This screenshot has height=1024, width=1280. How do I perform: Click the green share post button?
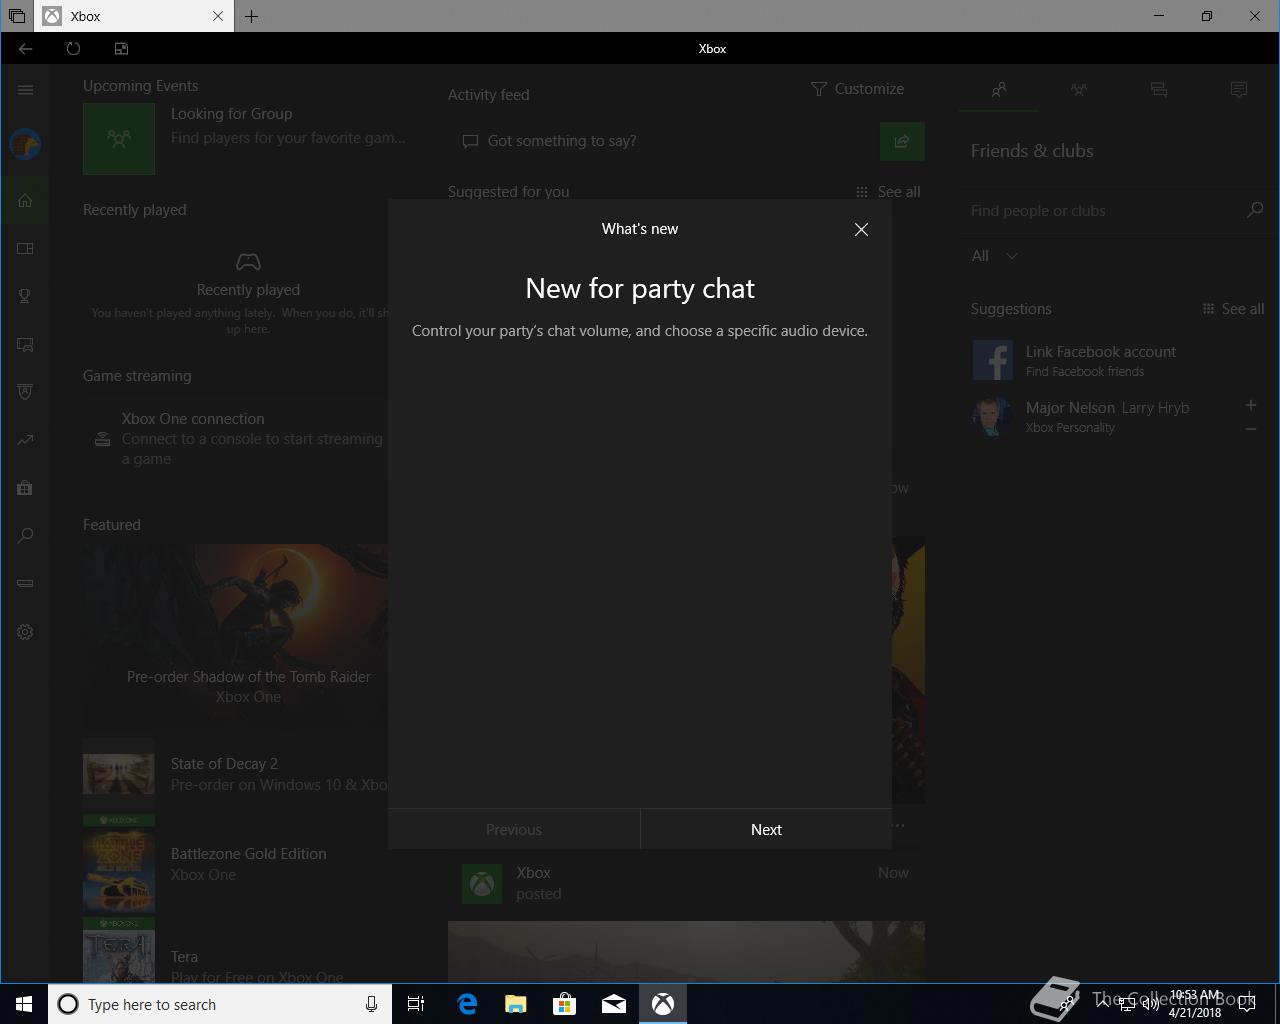(x=902, y=141)
